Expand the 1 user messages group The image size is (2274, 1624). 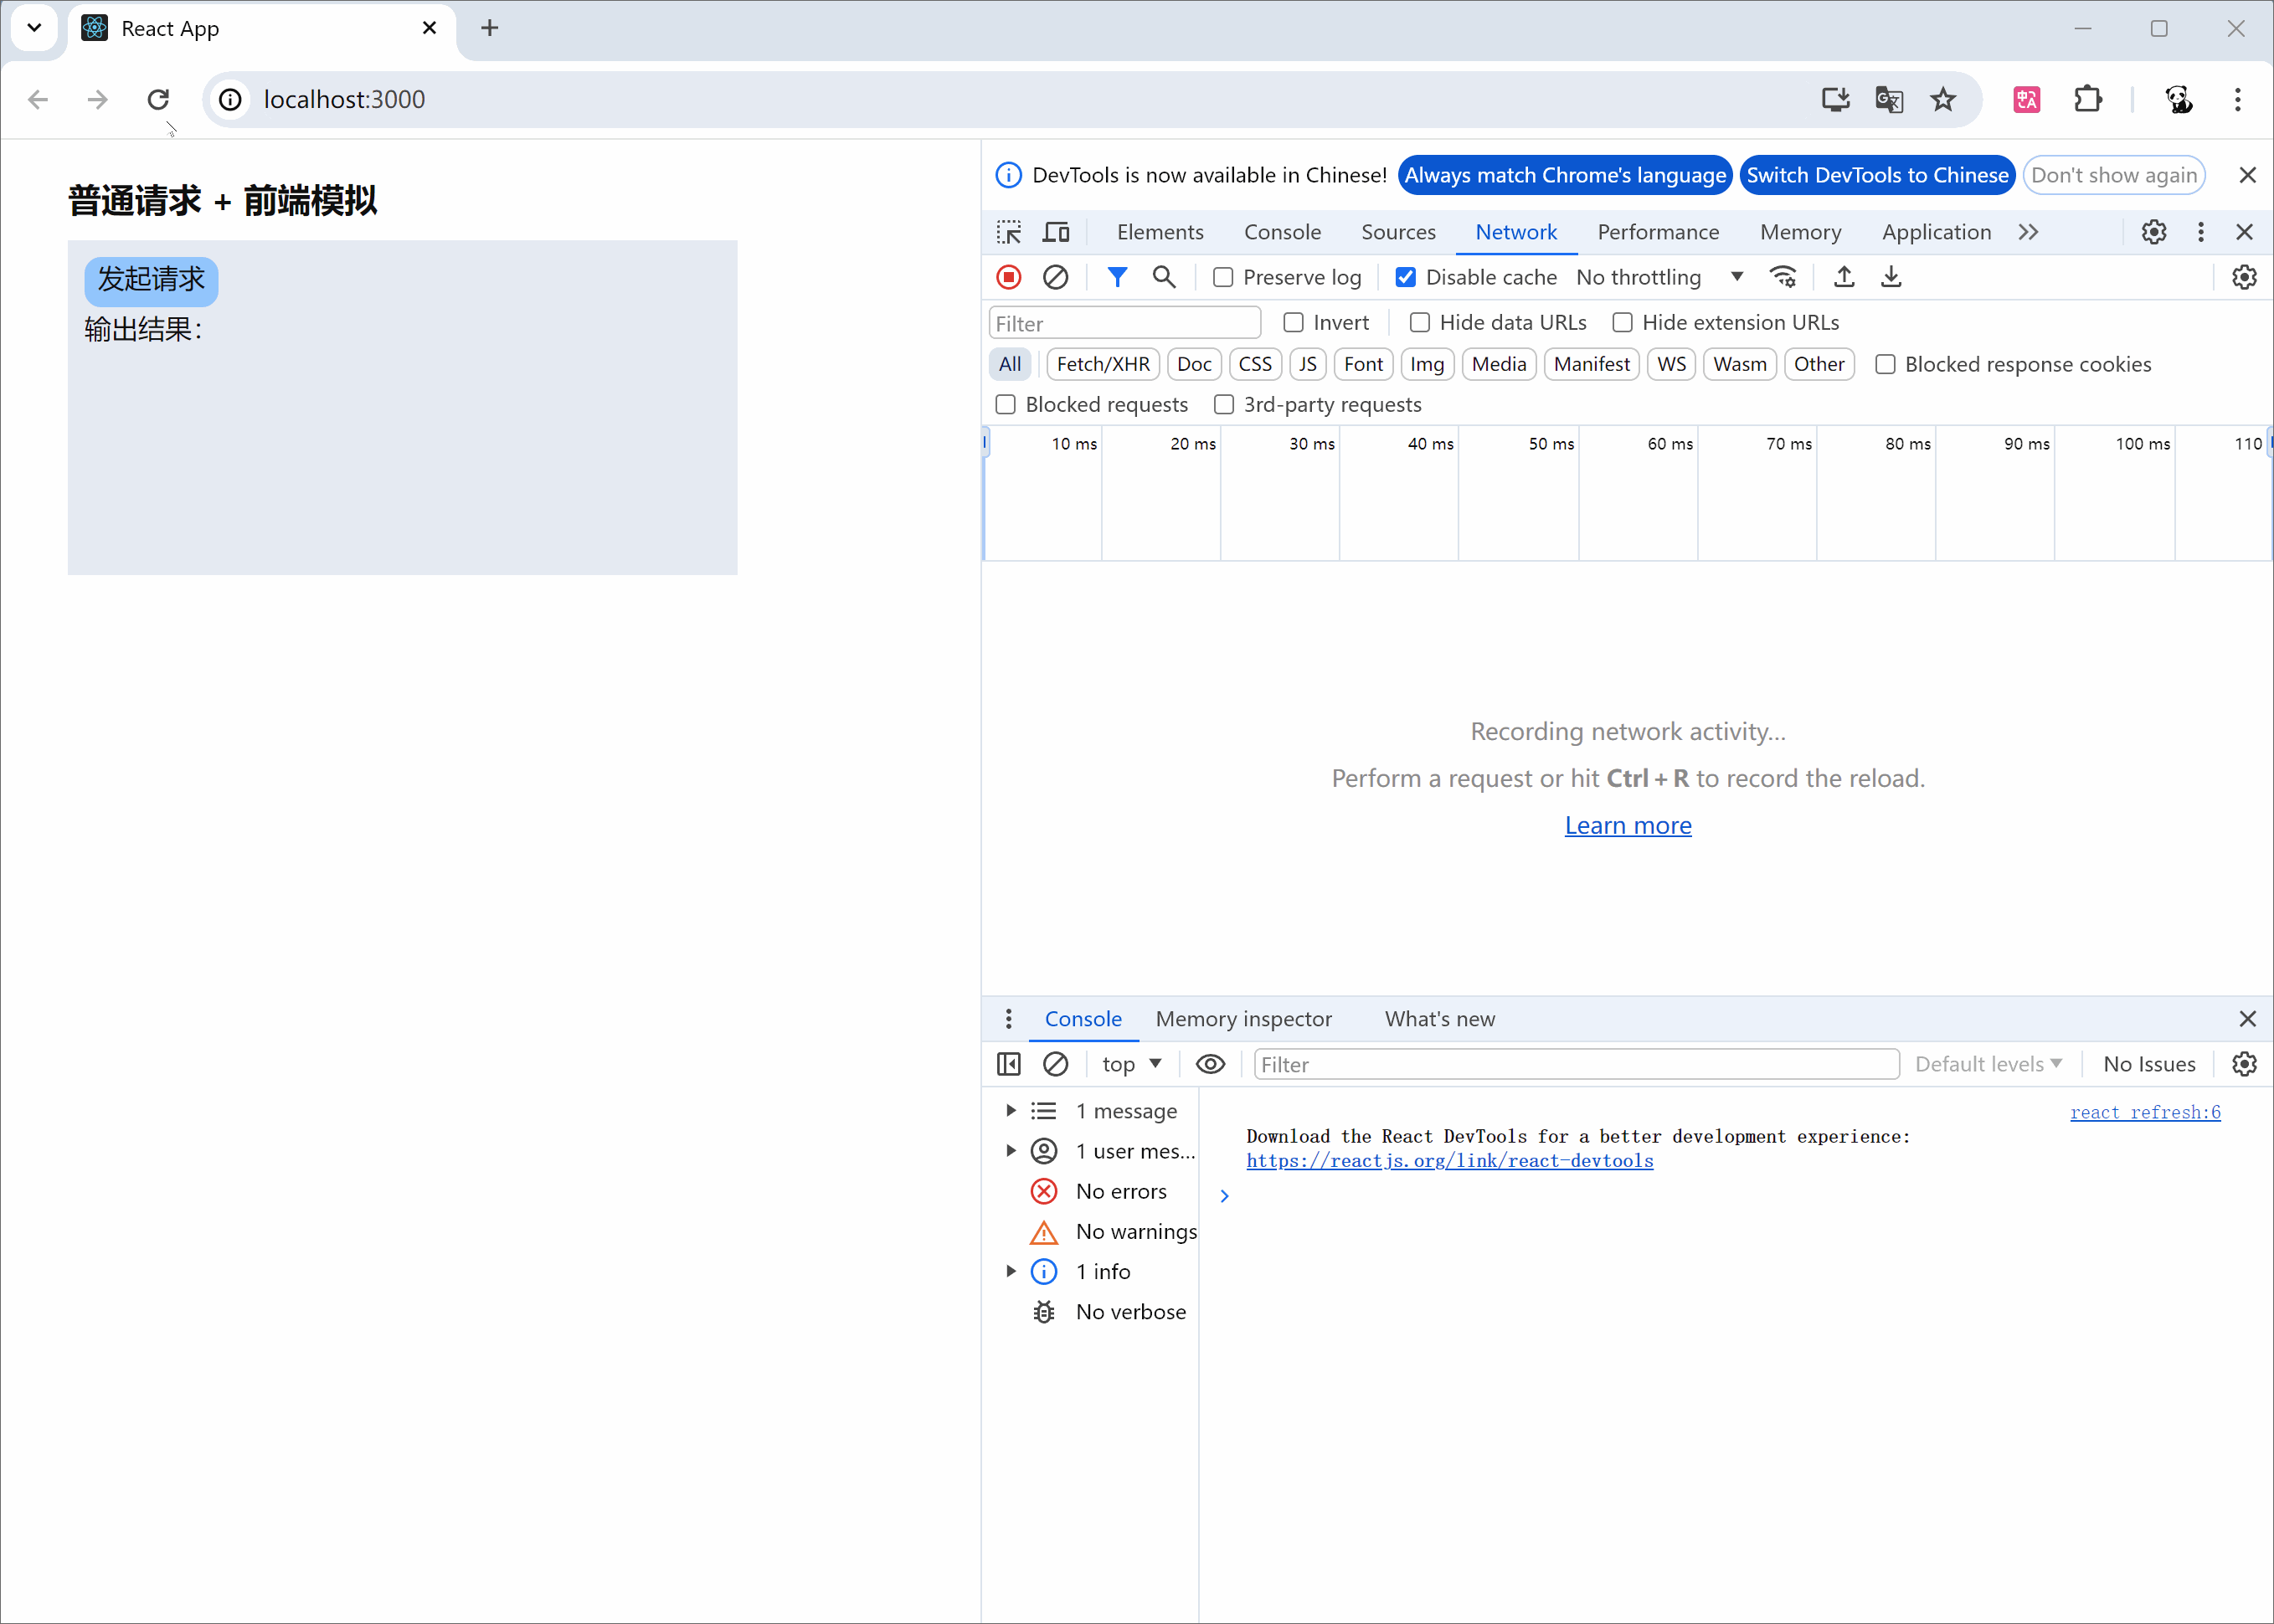click(1011, 1151)
